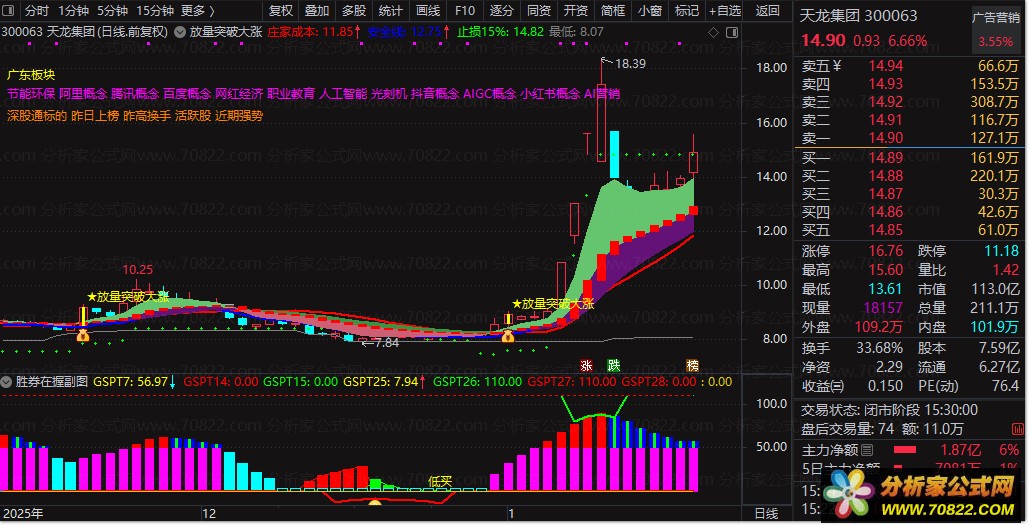Screen dimensions: 1031x526
Task: Expand indicator dropdown beside 放量突破大涨
Action: tap(180, 32)
